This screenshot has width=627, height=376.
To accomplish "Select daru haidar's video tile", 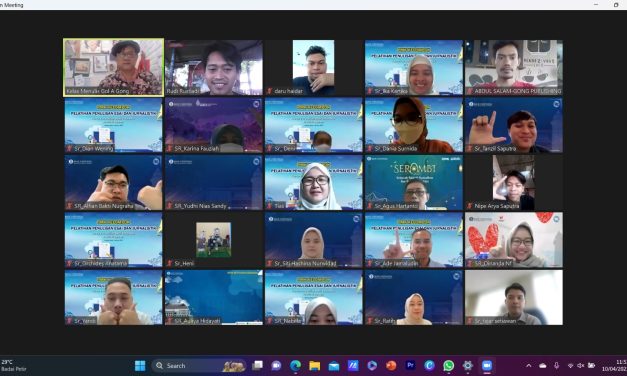I will click(x=314, y=67).
